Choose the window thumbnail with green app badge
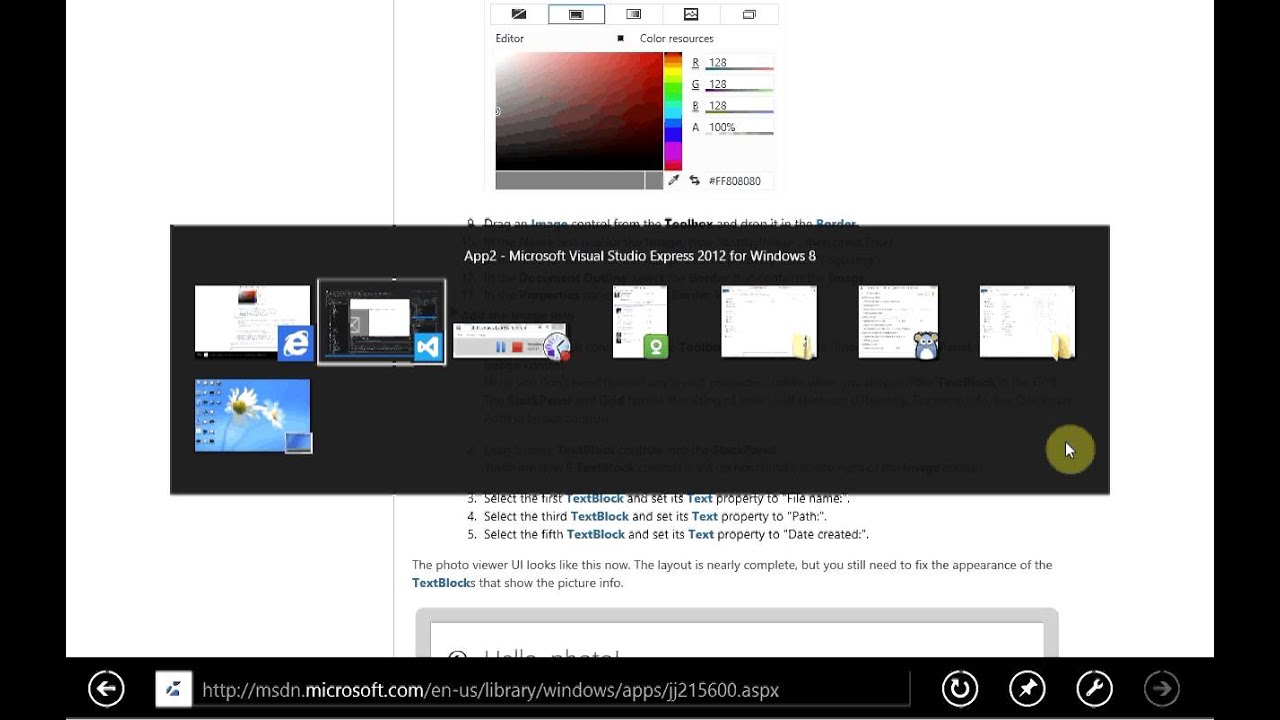 pyautogui.click(x=640, y=321)
